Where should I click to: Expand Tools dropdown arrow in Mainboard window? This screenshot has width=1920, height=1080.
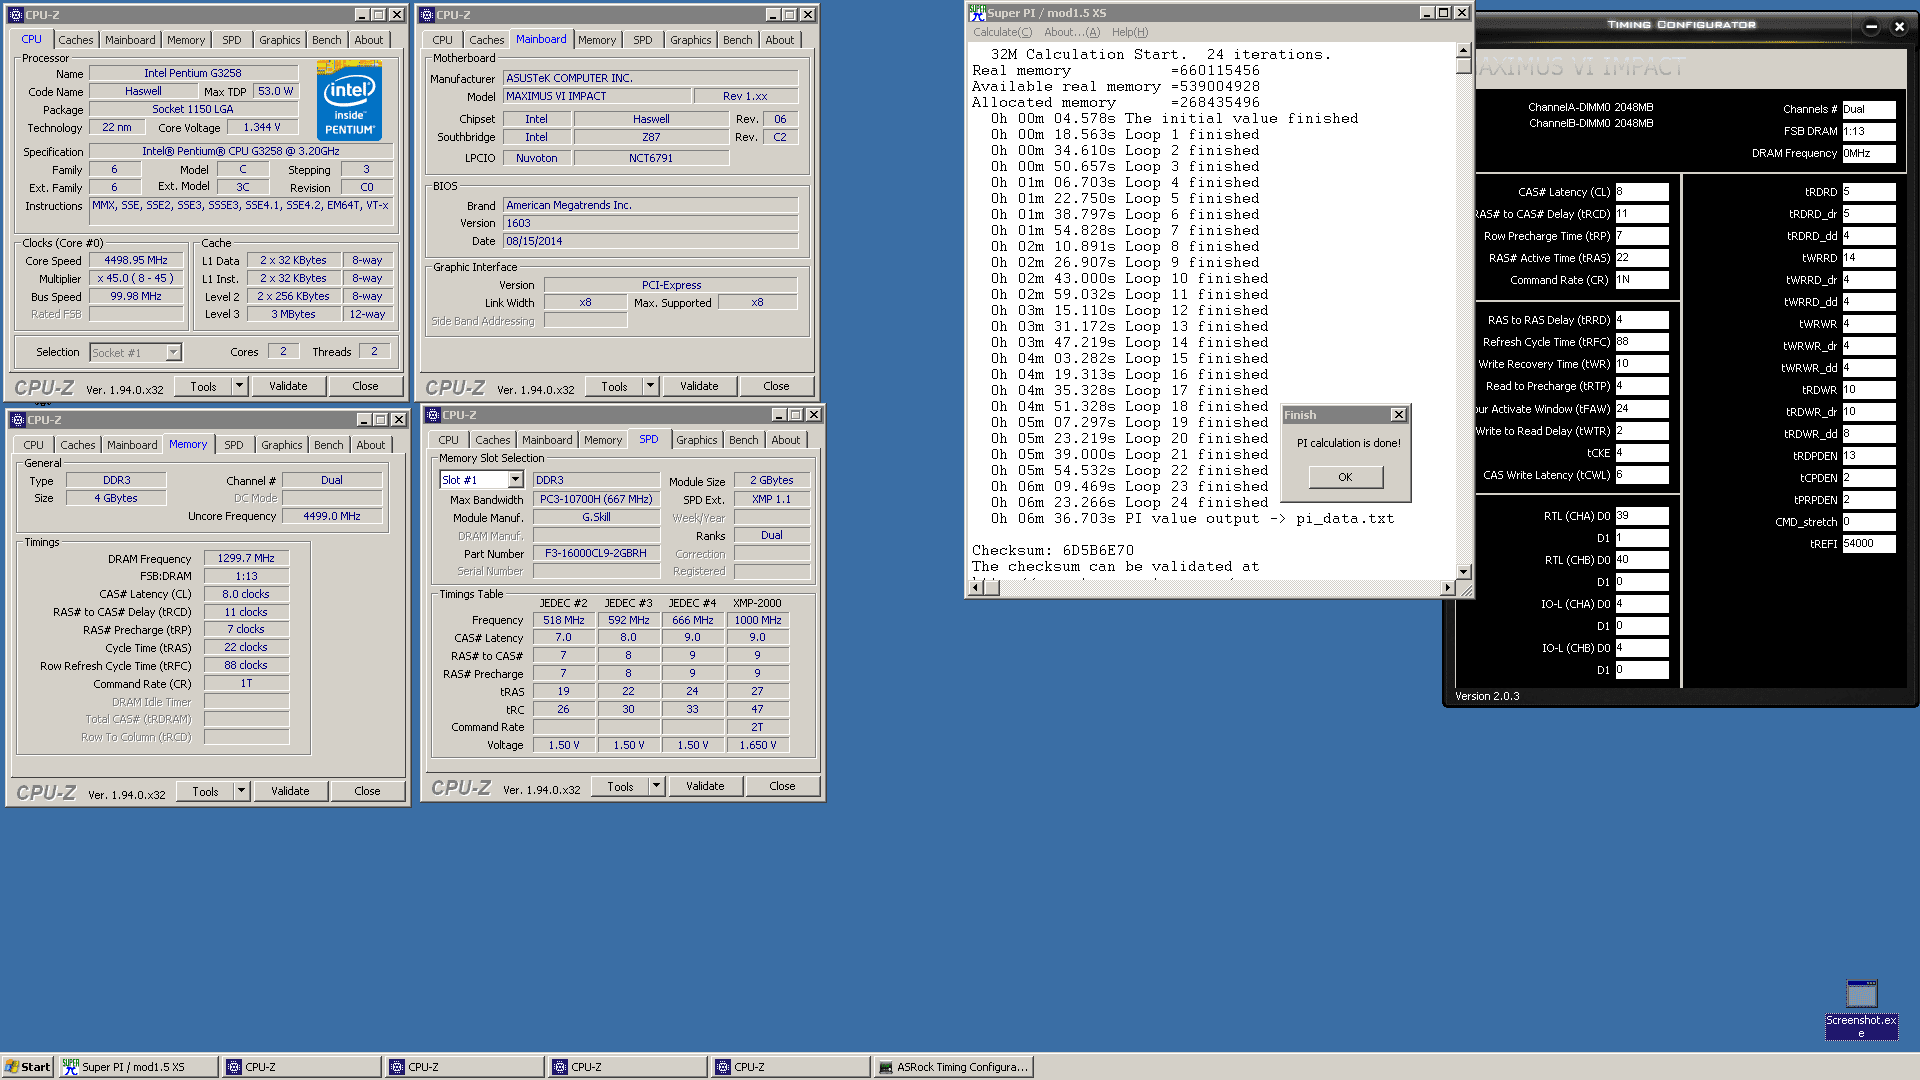(650, 386)
